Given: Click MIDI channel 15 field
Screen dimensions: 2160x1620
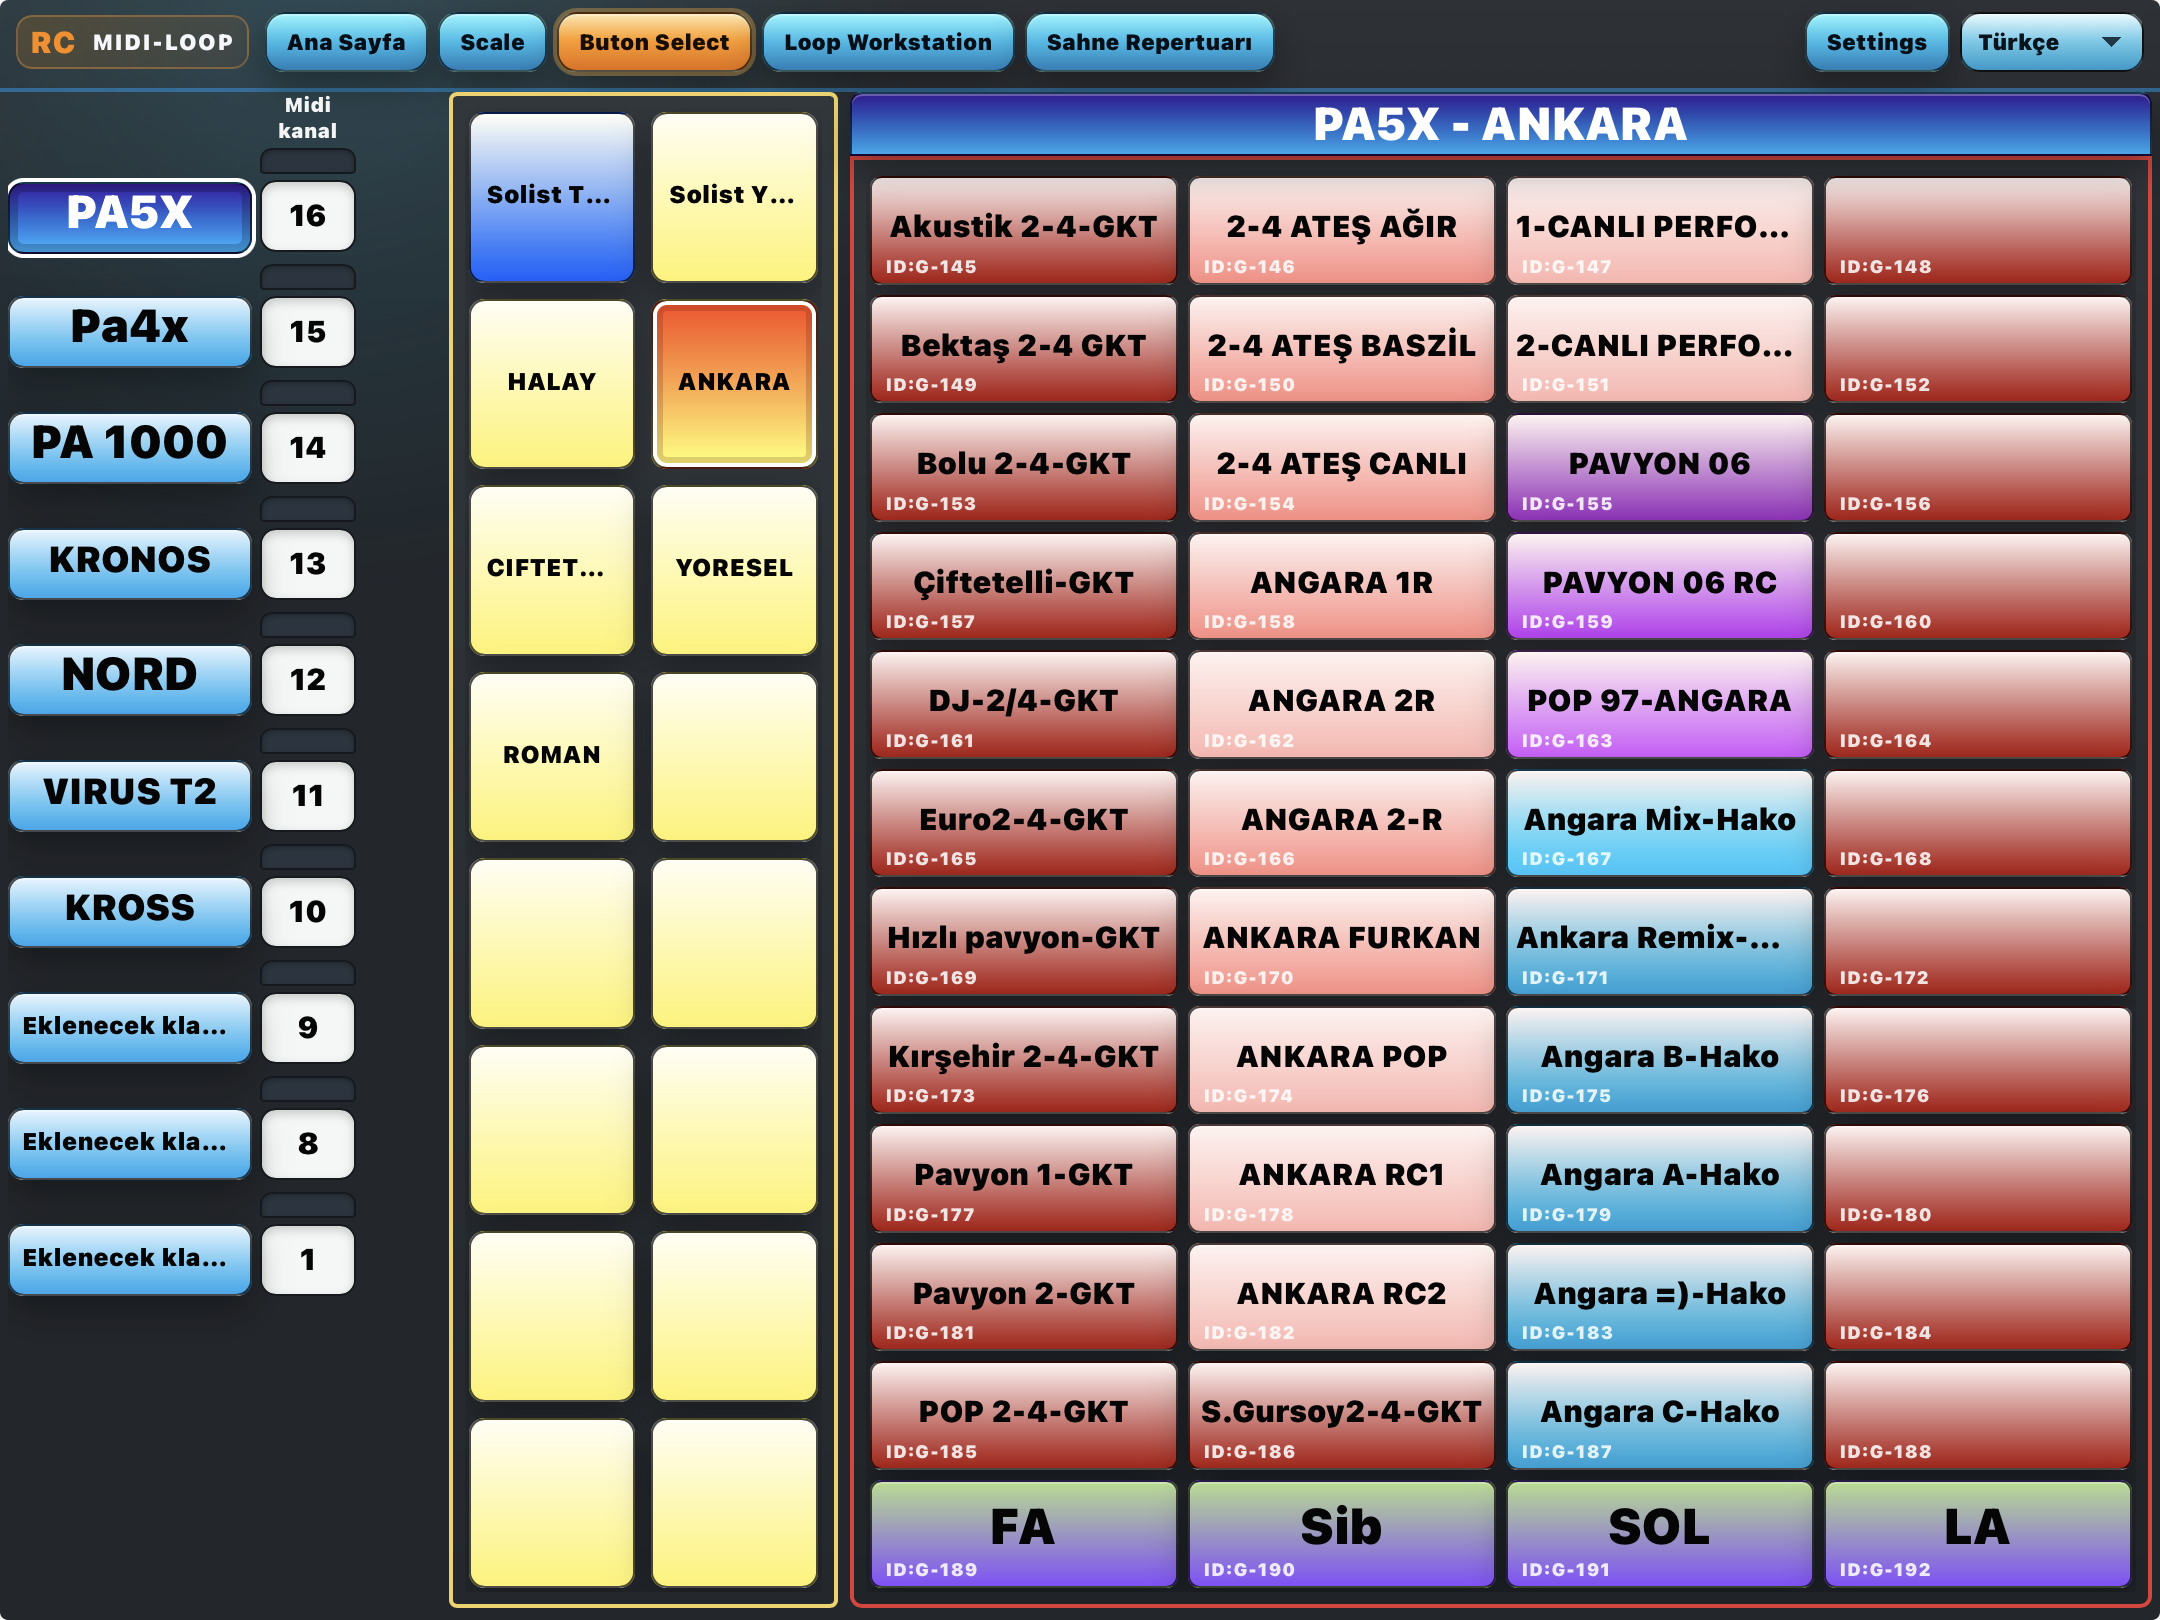Looking at the screenshot, I should point(308,332).
